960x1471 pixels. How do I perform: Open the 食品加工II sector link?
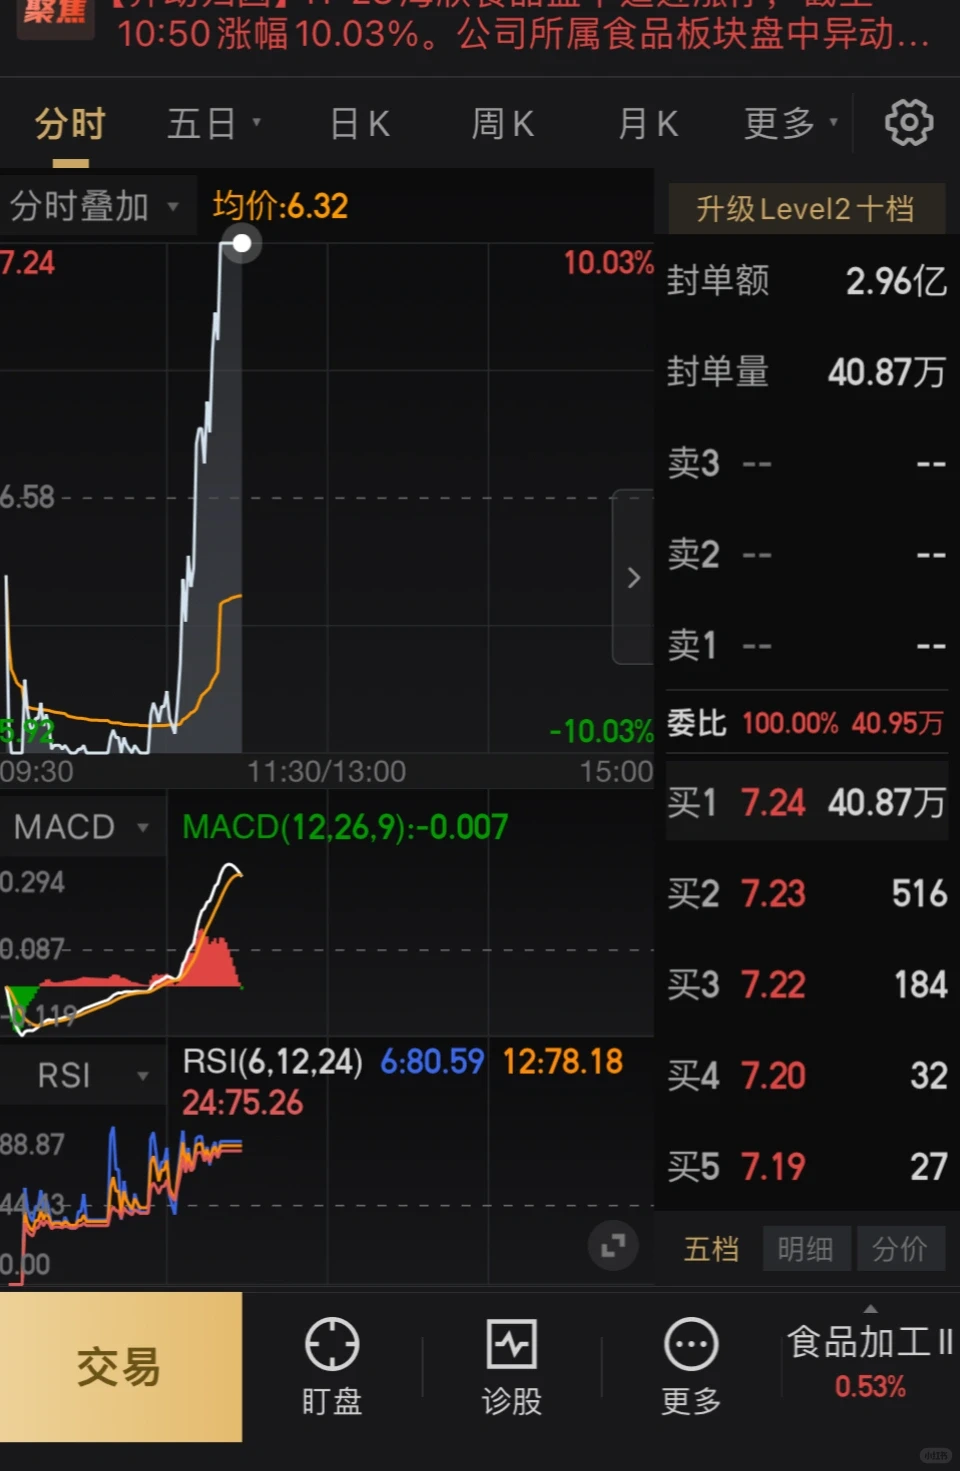[868, 1345]
